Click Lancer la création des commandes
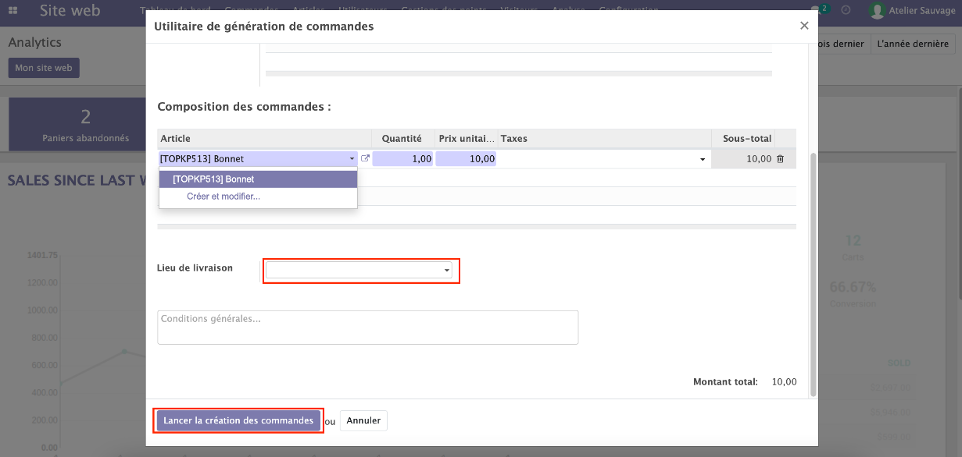Image resolution: width=962 pixels, height=457 pixels. coord(239,421)
